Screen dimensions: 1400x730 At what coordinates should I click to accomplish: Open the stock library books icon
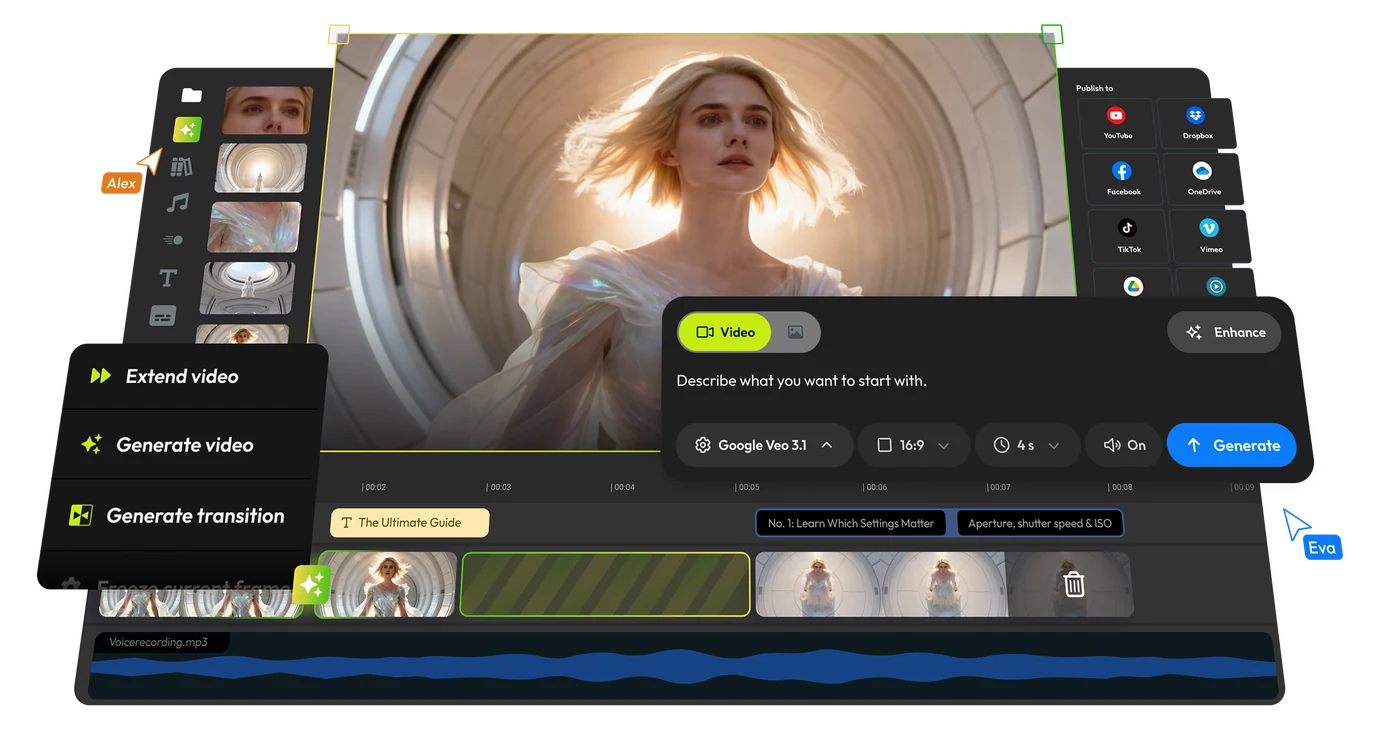pyautogui.click(x=181, y=167)
